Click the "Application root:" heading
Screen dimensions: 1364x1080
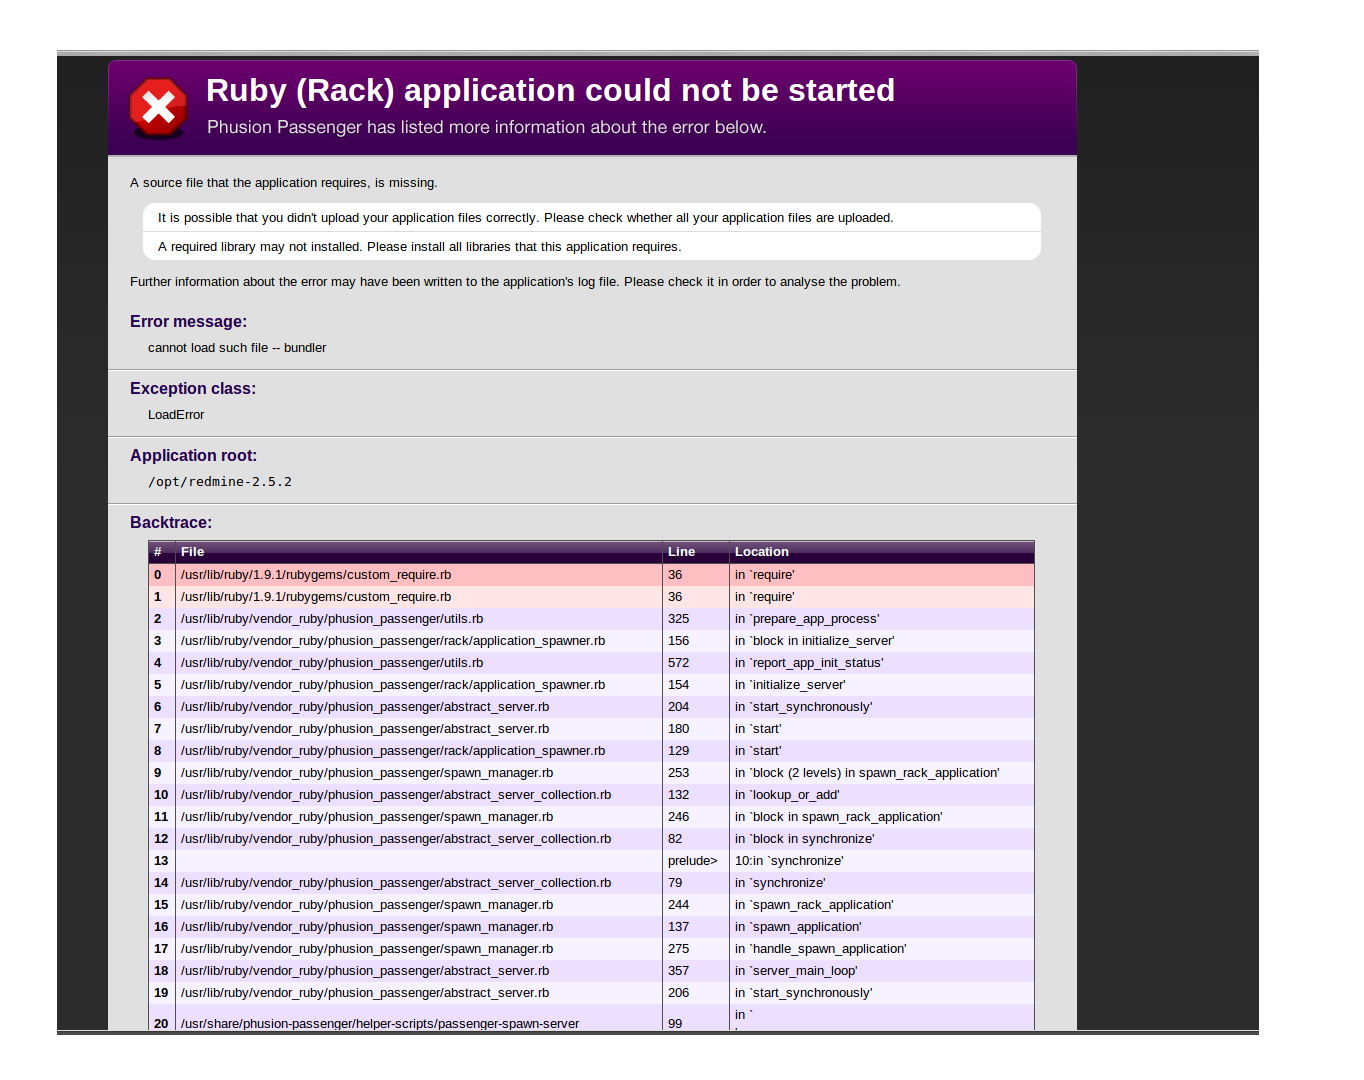[x=193, y=456]
